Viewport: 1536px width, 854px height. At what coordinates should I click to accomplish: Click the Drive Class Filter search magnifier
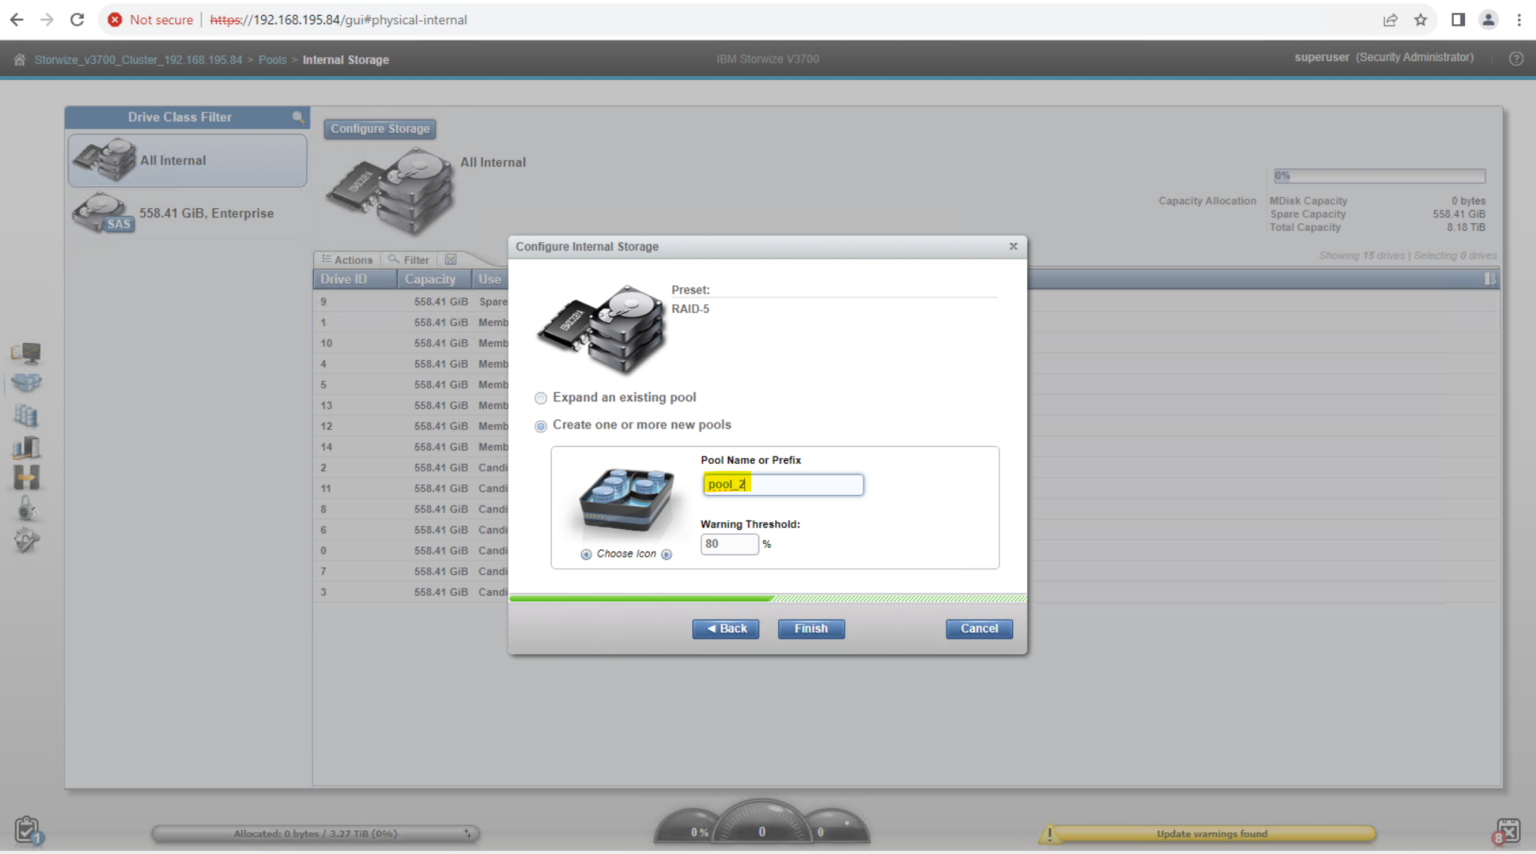(x=298, y=117)
